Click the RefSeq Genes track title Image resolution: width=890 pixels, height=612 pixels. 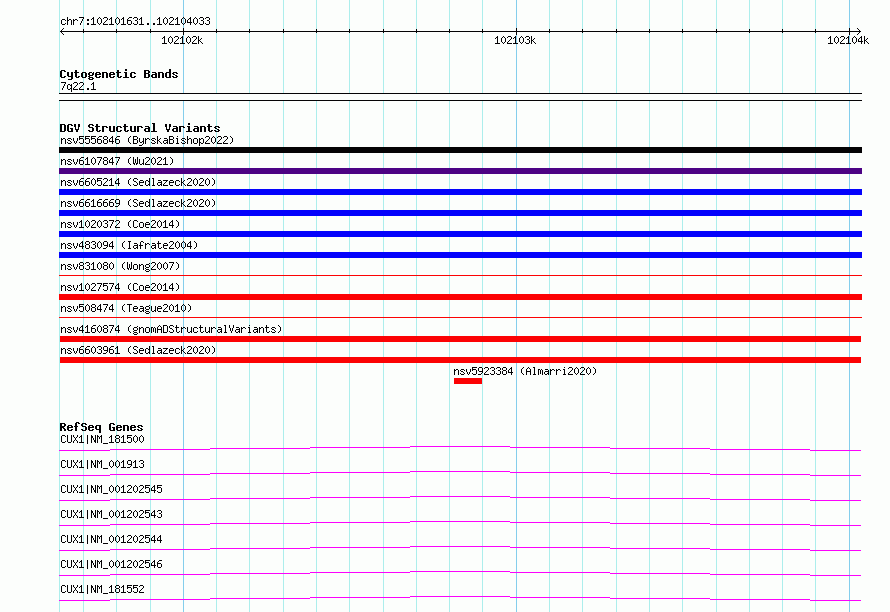tap(101, 427)
